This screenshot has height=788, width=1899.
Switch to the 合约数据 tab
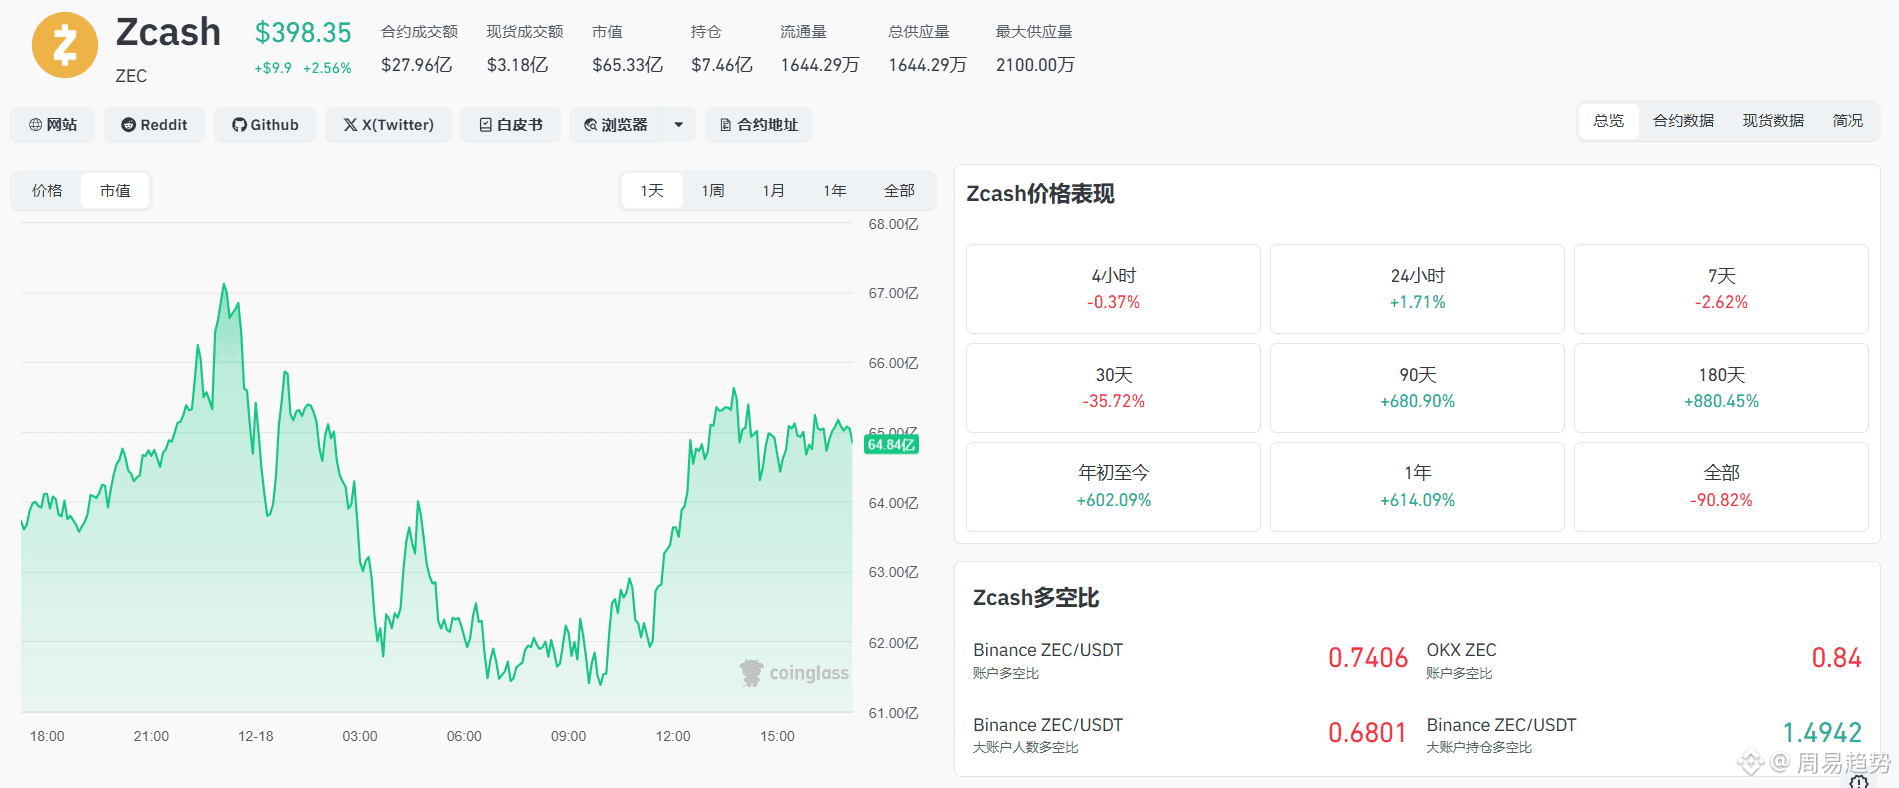[x=1683, y=121]
